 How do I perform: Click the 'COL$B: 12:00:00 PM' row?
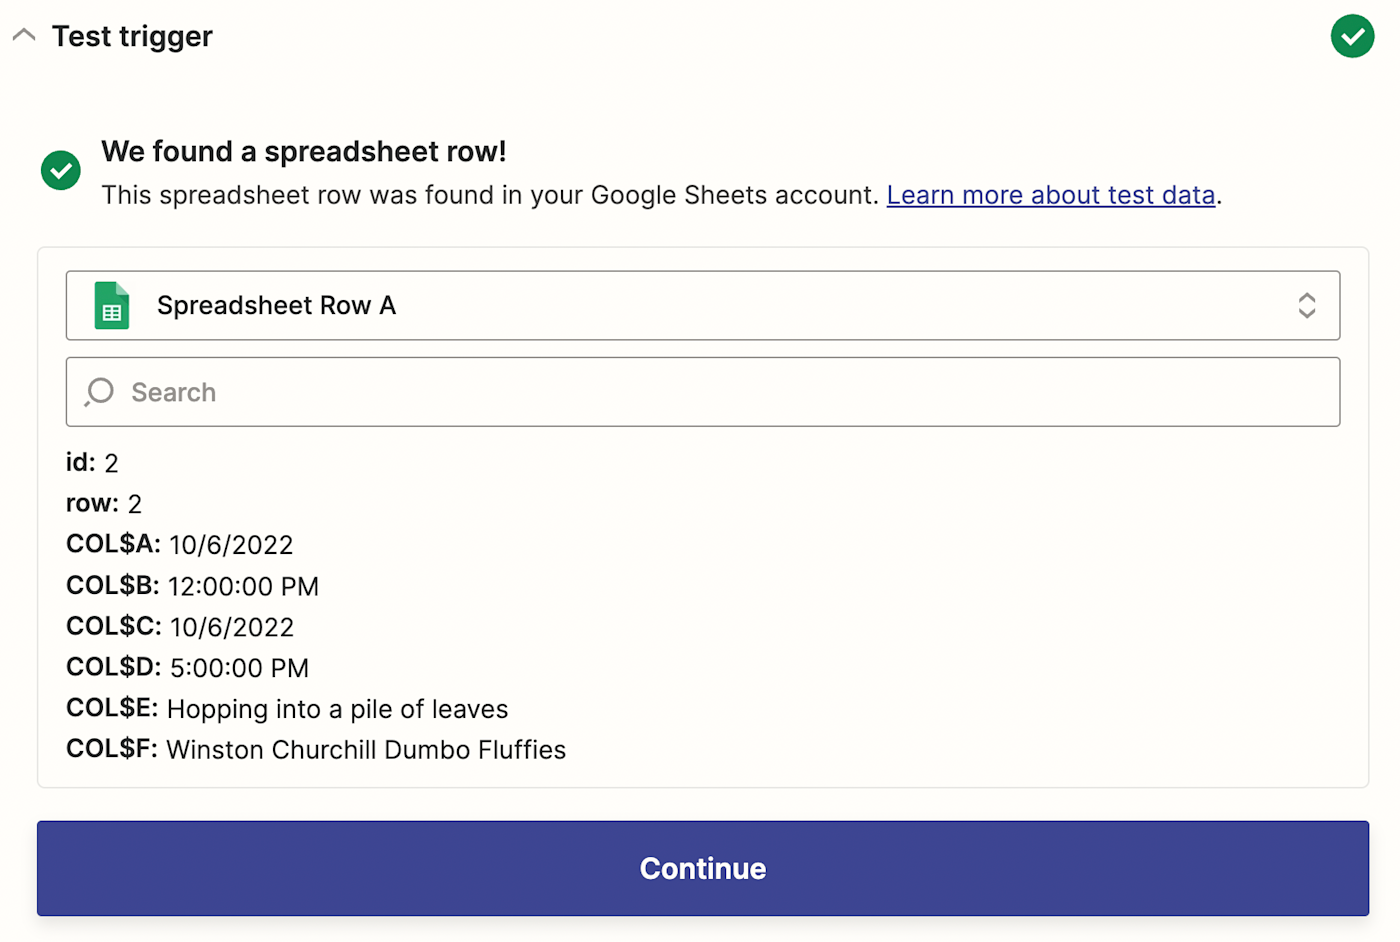192,586
